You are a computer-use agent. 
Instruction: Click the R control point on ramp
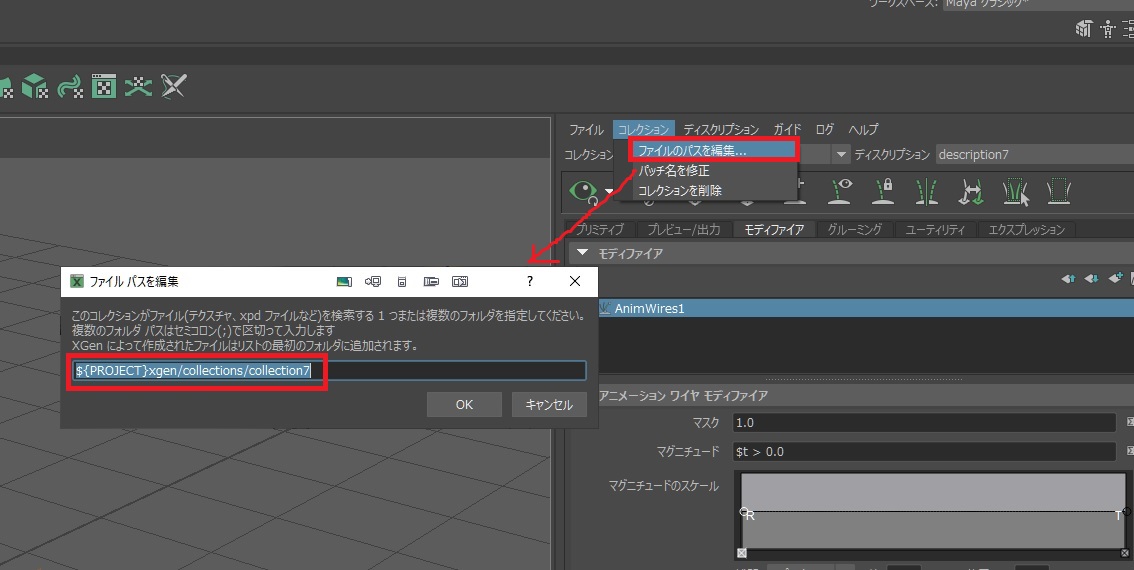click(746, 513)
